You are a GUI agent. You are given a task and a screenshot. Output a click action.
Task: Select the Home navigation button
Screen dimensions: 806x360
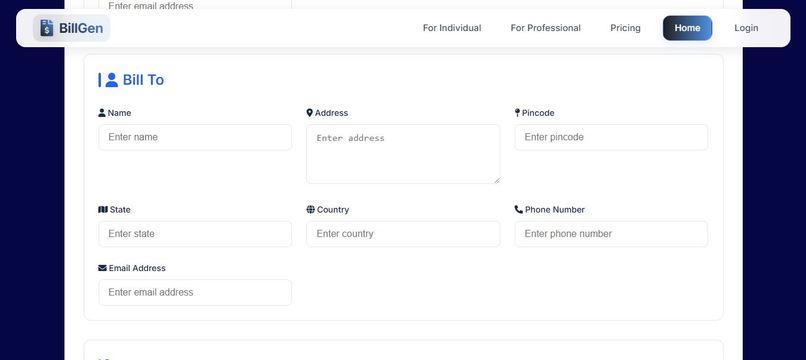coord(687,28)
